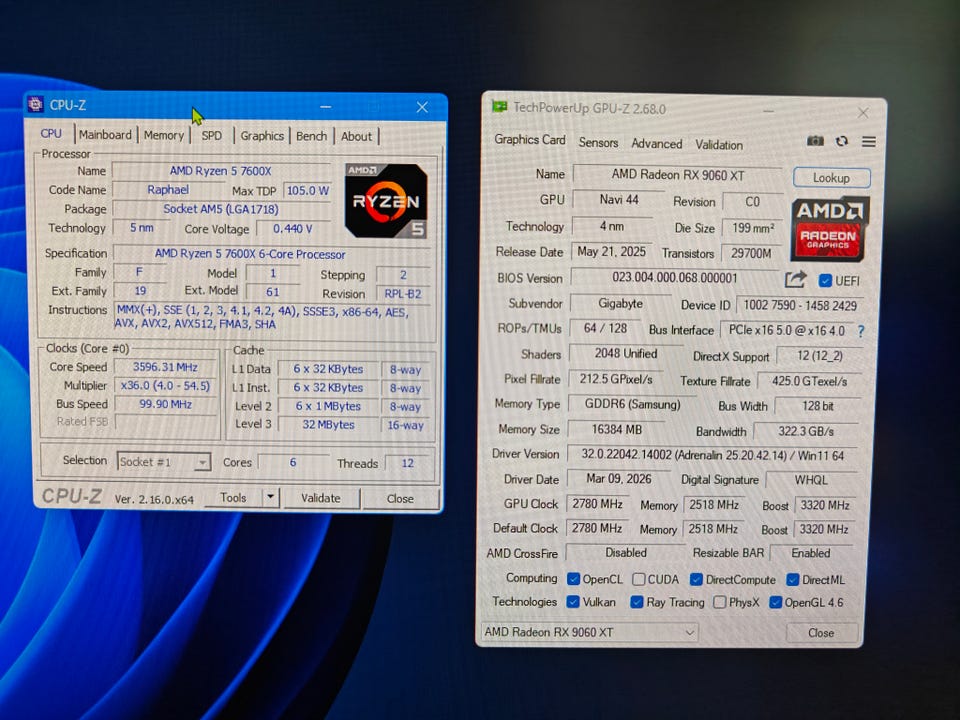The width and height of the screenshot is (960, 720).
Task: Toggle the PhysX checkbox
Action: click(720, 602)
